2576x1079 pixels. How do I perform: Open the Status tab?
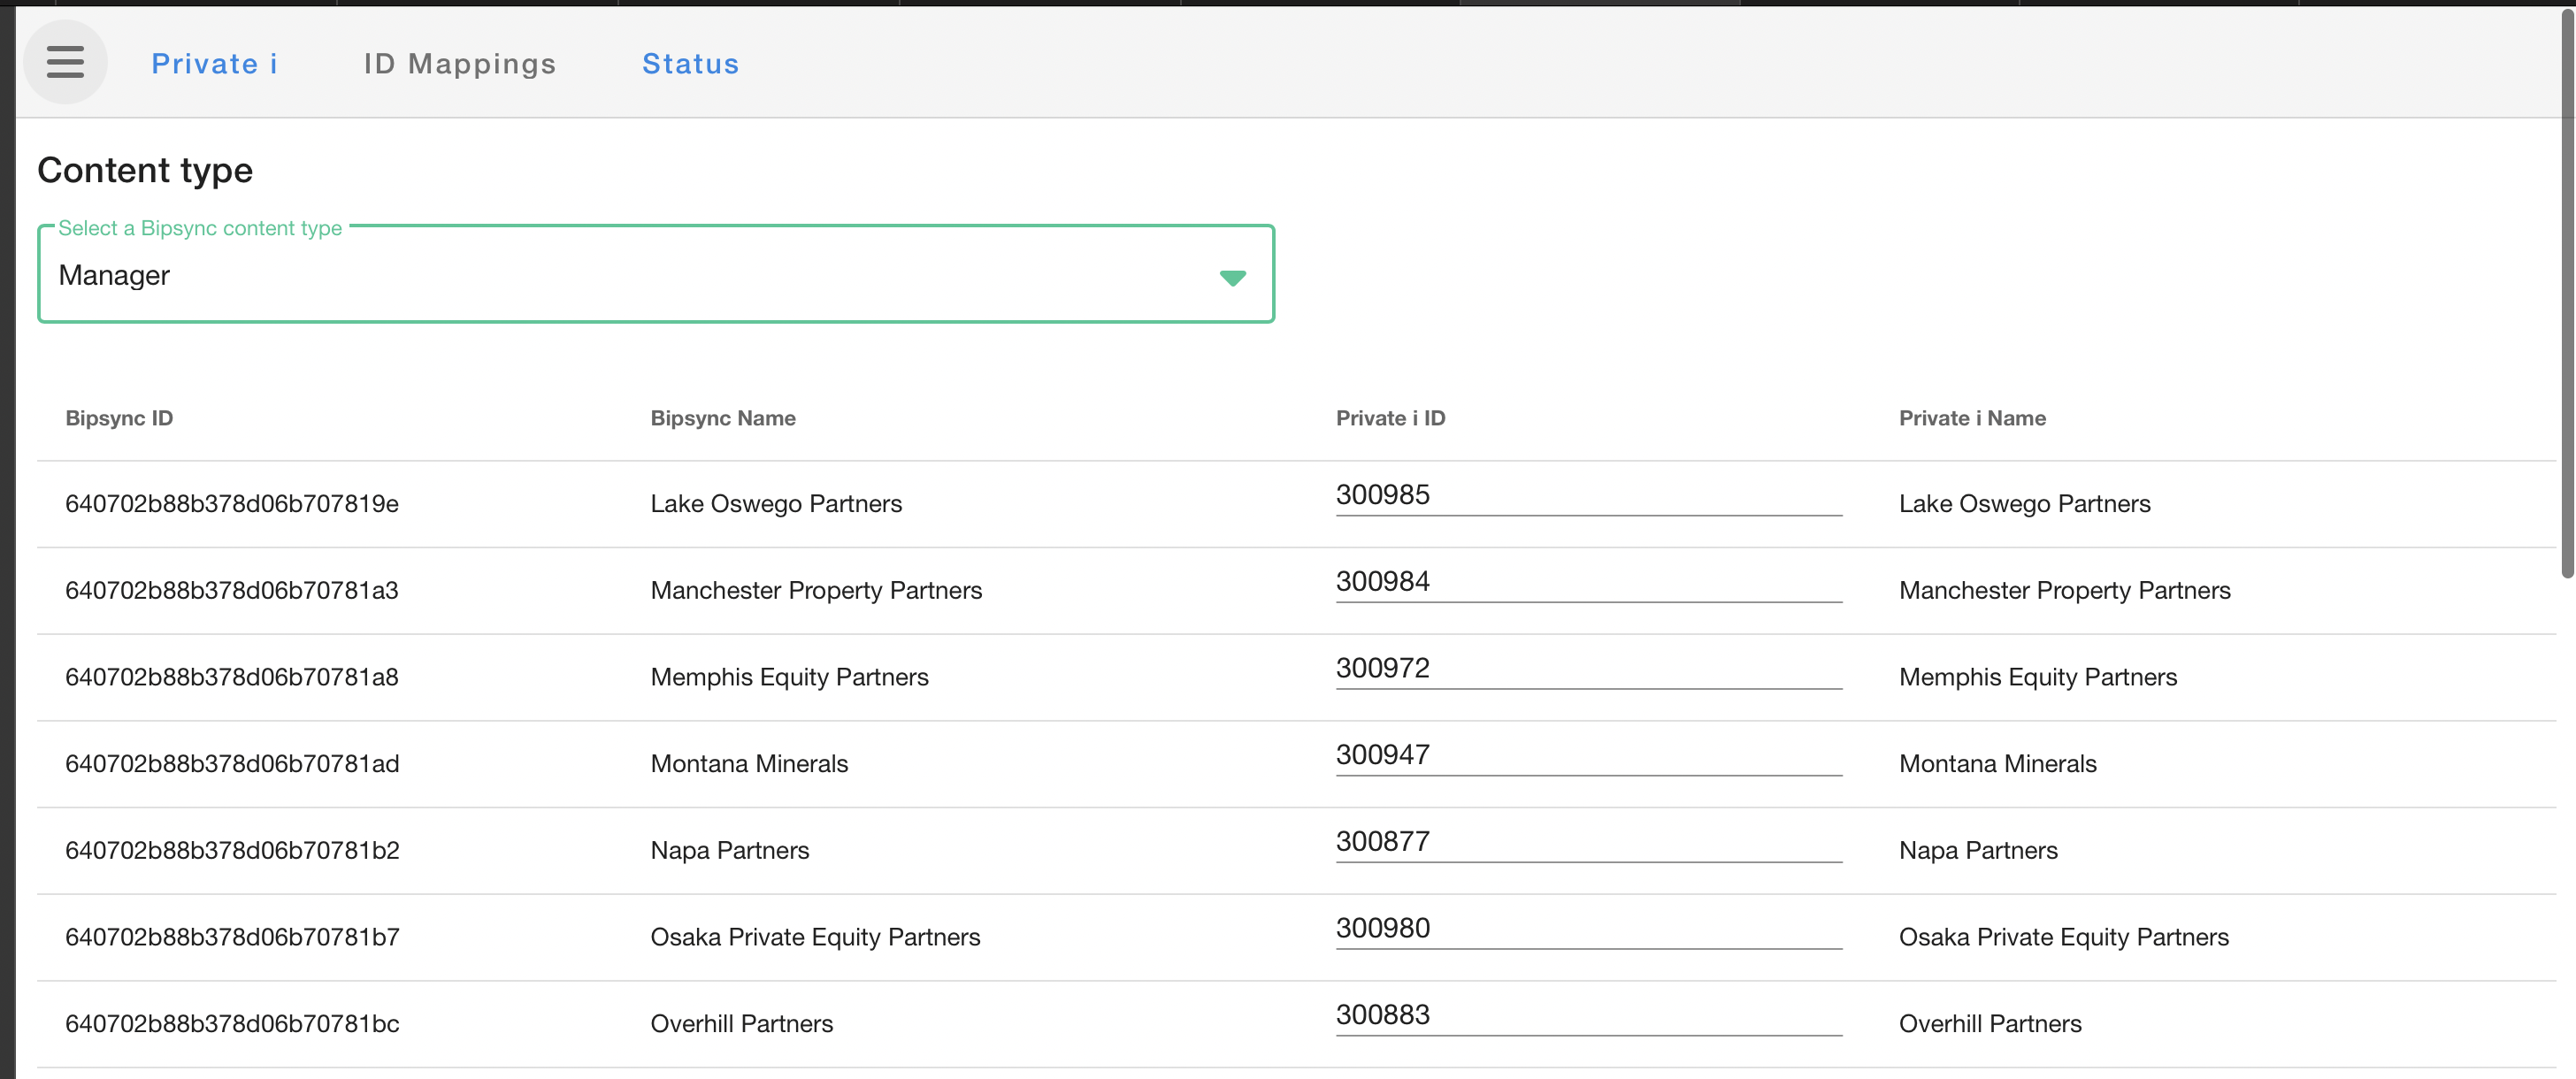(x=690, y=64)
